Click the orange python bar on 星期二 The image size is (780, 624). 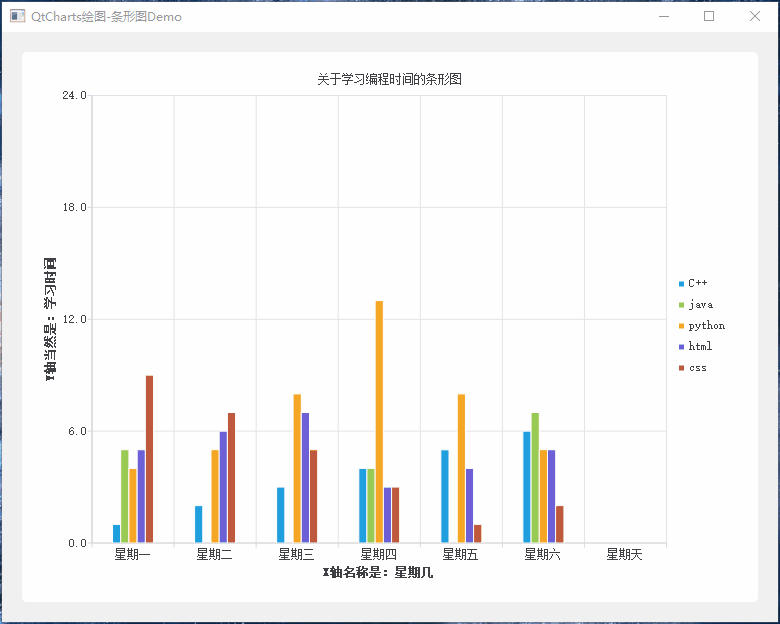215,496
